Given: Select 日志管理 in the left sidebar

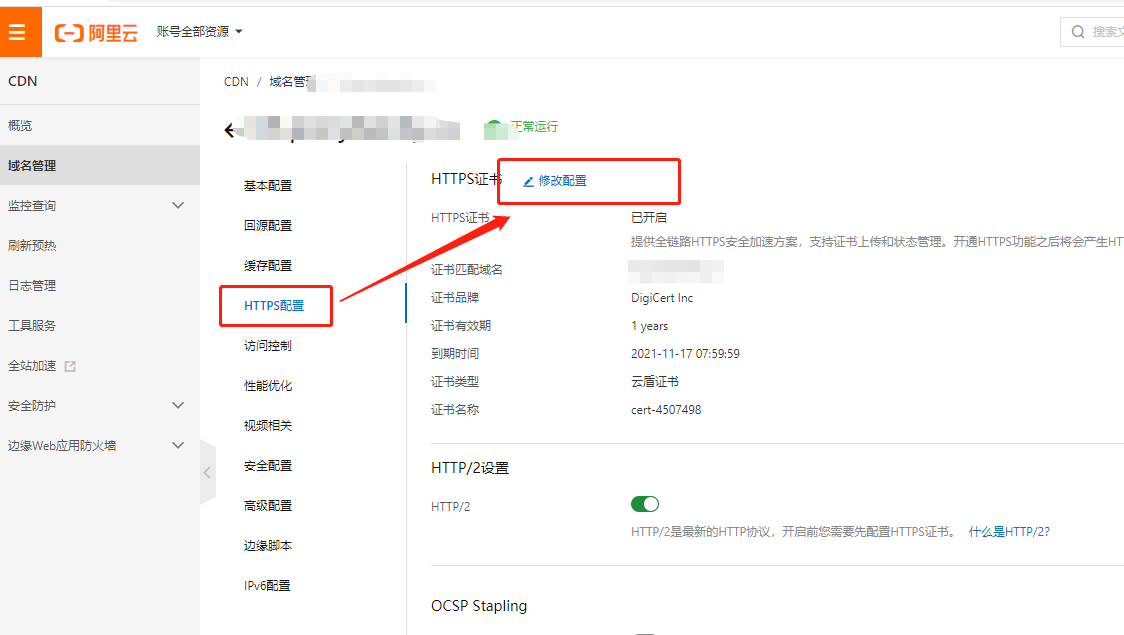Looking at the screenshot, I should click(x=32, y=286).
